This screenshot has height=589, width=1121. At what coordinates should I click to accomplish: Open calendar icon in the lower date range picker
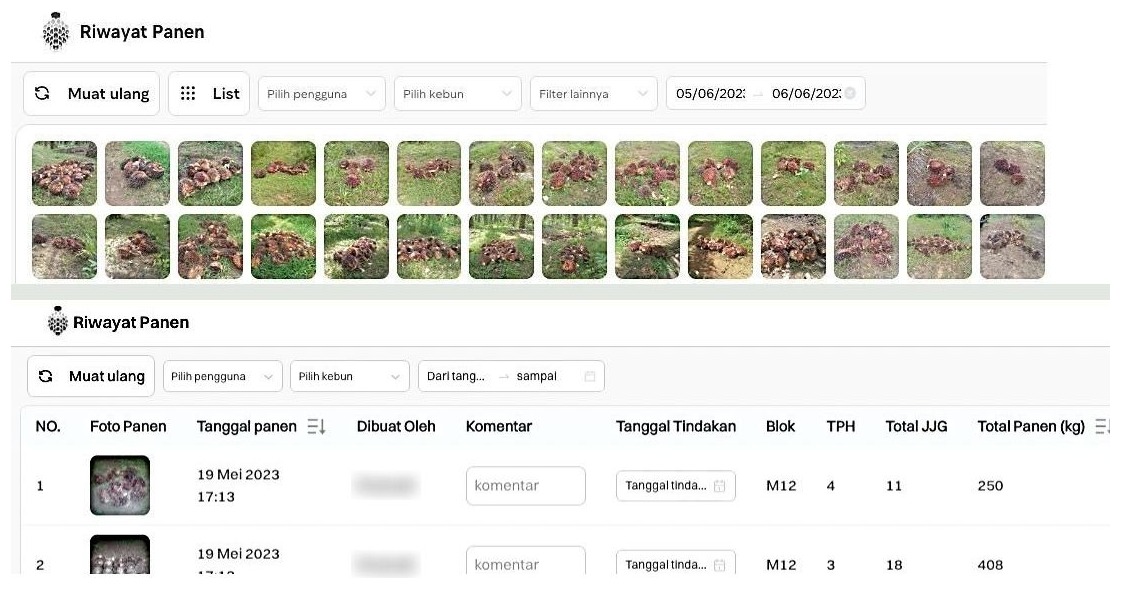590,376
